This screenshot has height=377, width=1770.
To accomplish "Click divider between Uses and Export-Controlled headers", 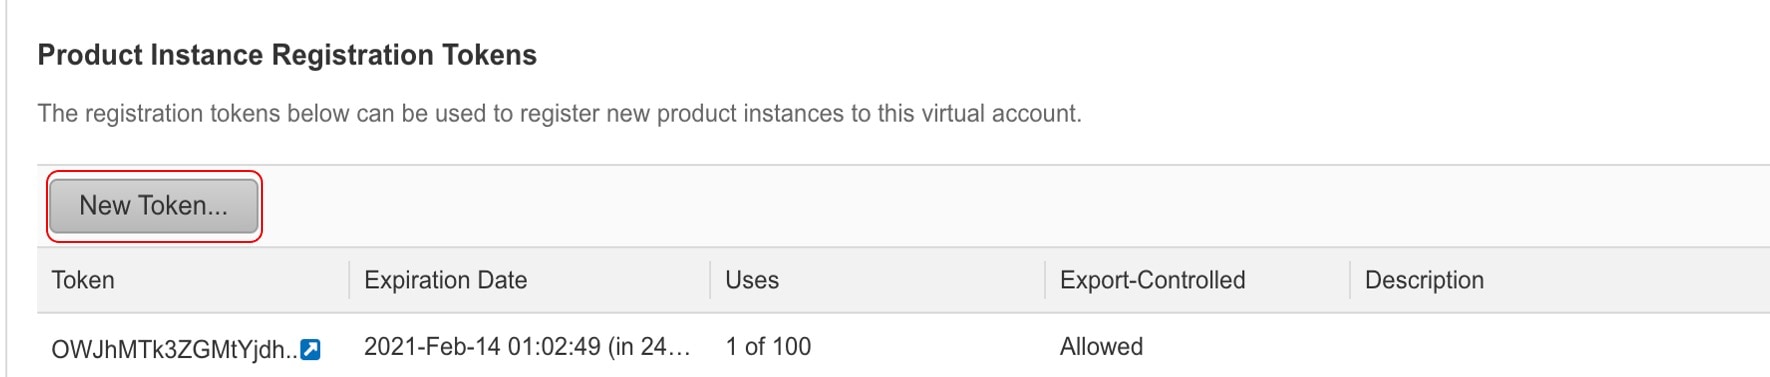I will click(x=1045, y=280).
